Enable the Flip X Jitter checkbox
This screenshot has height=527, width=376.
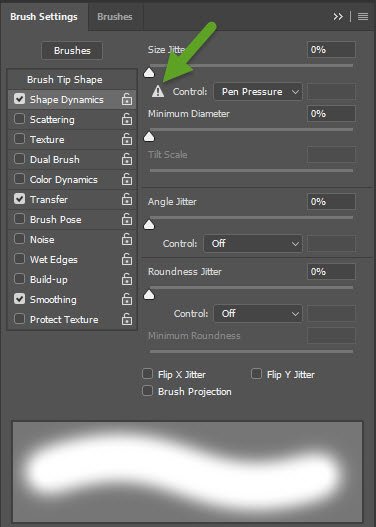click(148, 374)
